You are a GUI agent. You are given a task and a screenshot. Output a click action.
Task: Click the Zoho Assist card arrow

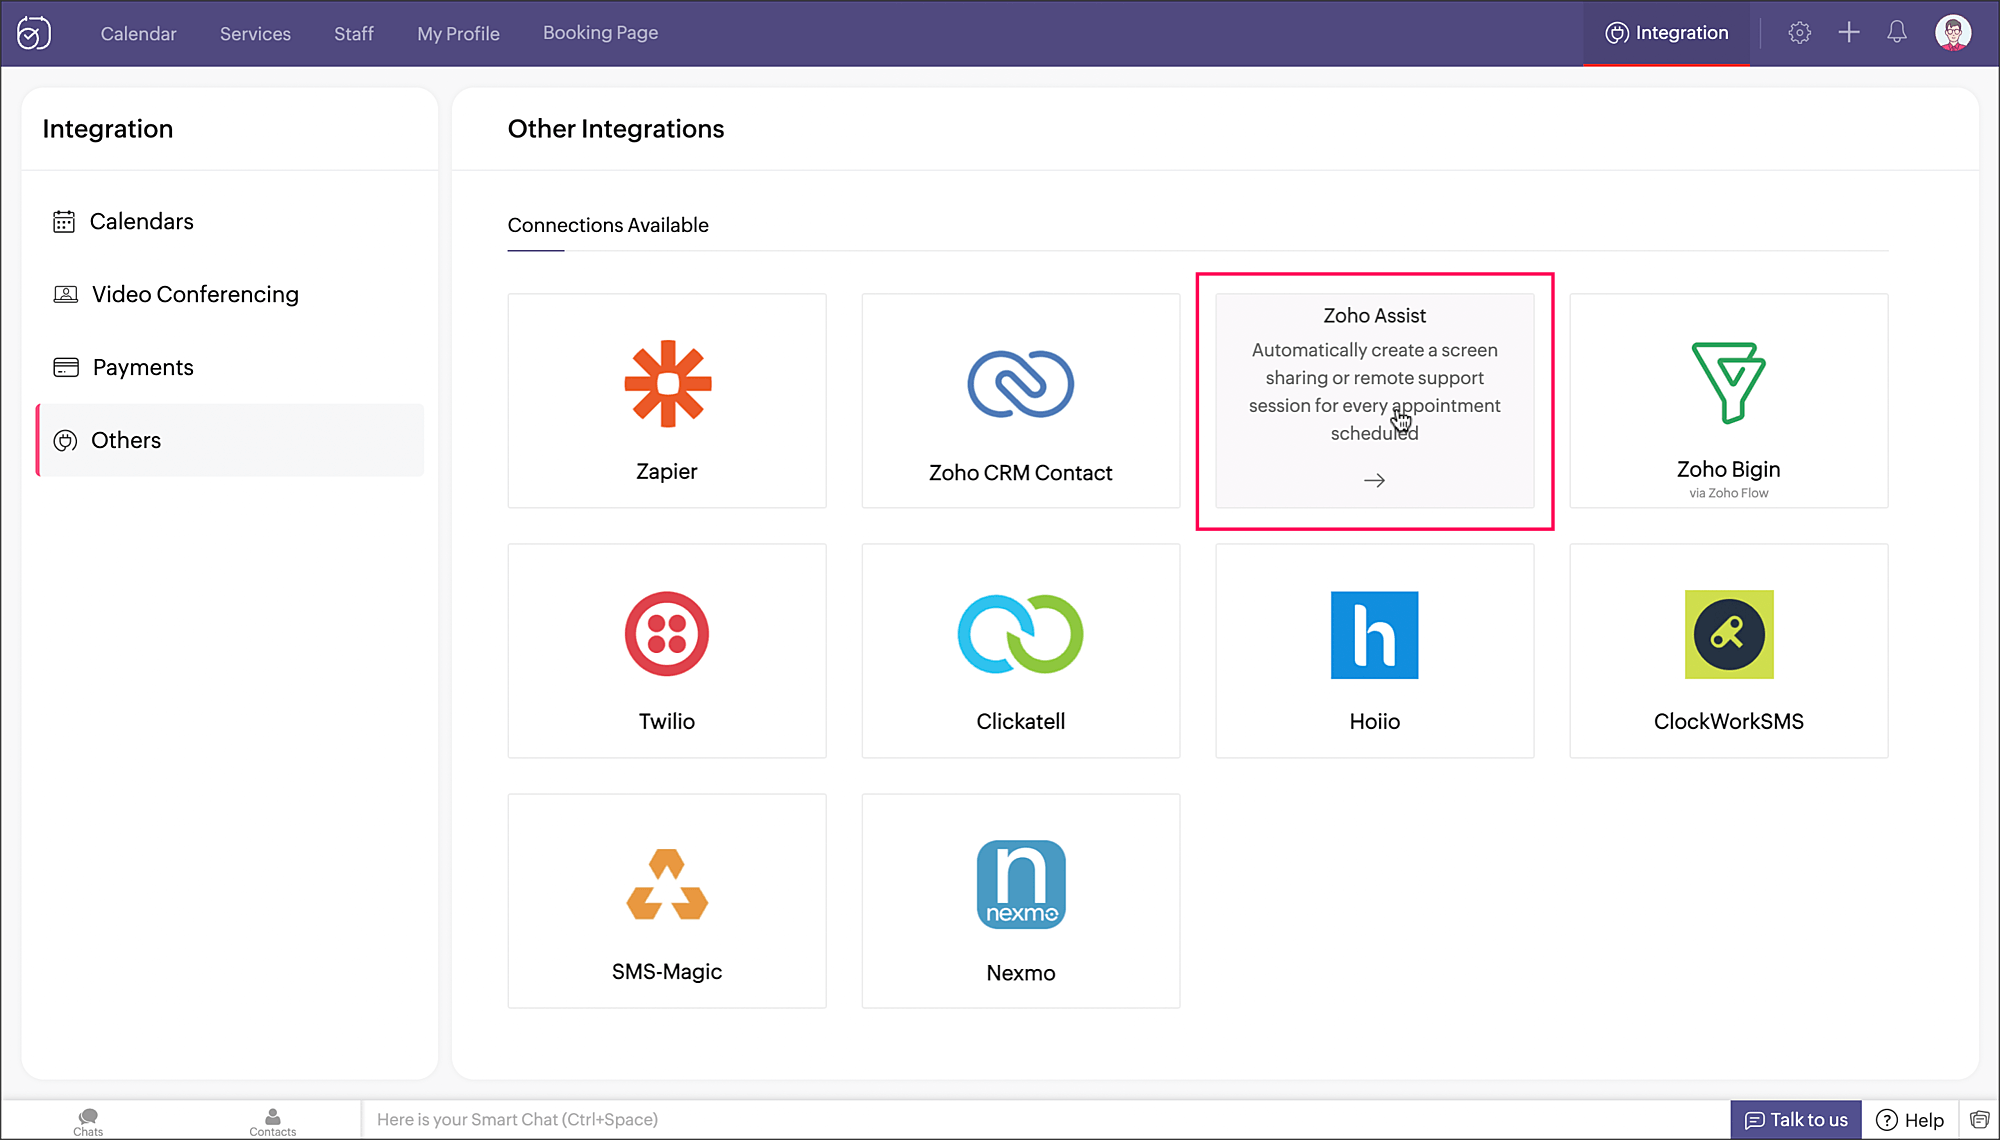1374,481
